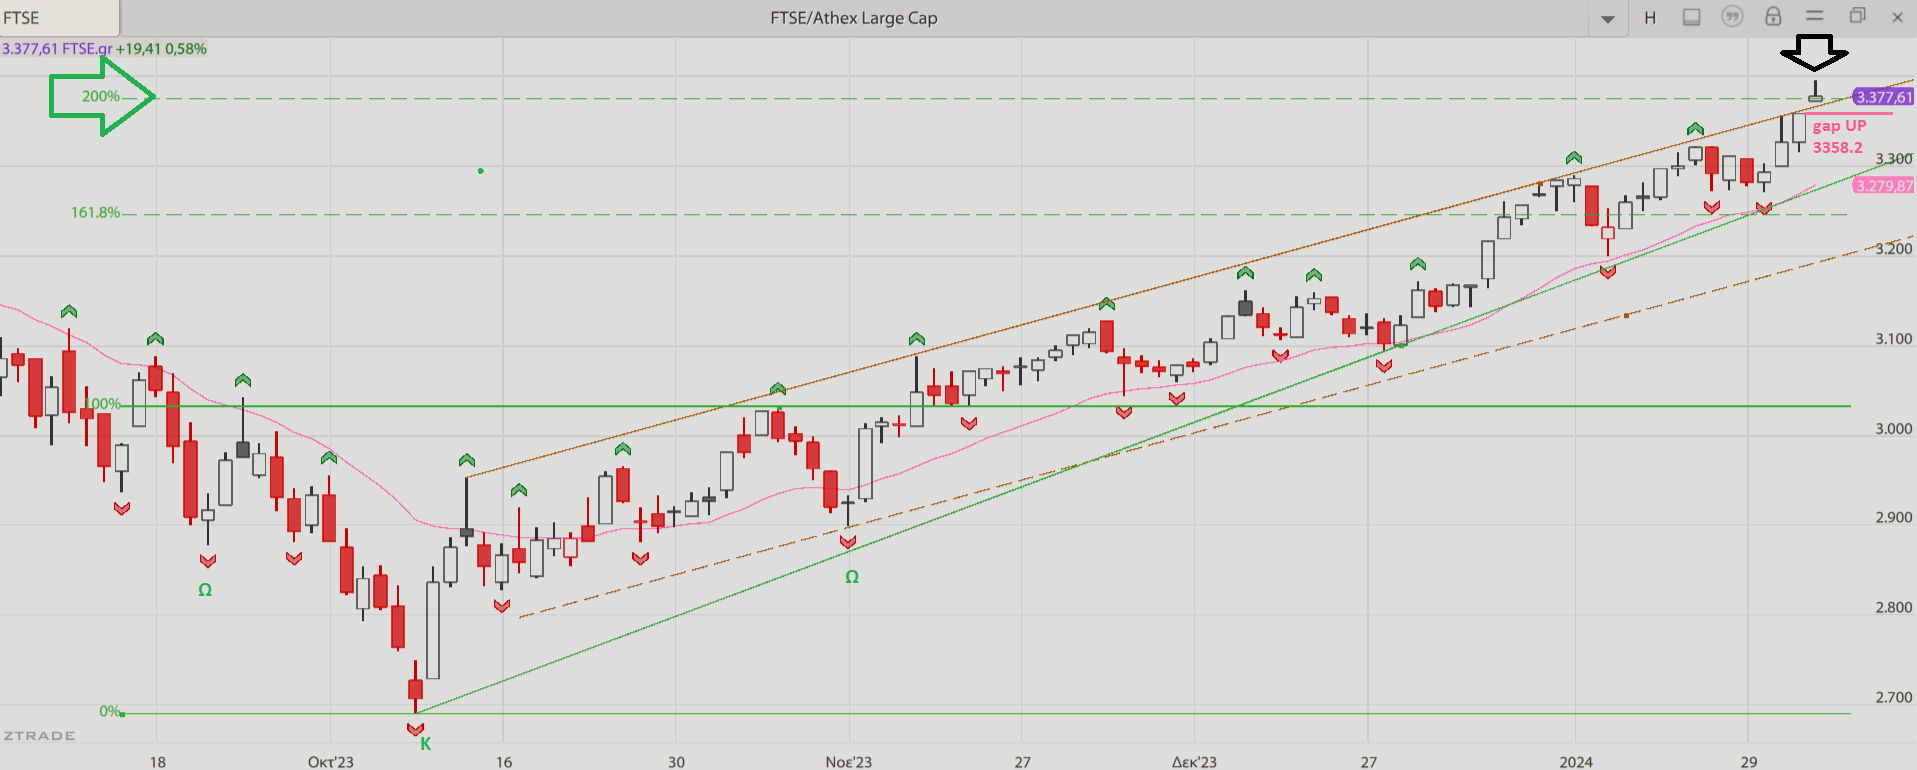Click the 3358.2 gap value text
The height and width of the screenshot is (770, 1917).
click(x=1838, y=147)
